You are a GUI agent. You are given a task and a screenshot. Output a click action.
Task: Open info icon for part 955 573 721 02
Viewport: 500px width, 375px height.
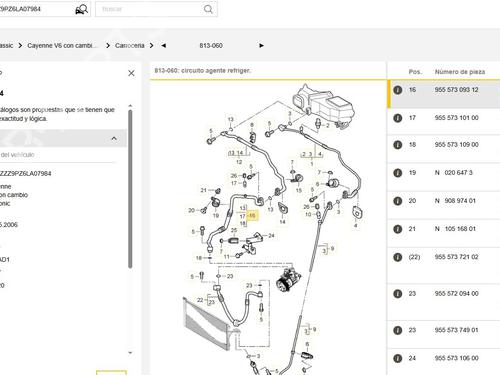(397, 257)
